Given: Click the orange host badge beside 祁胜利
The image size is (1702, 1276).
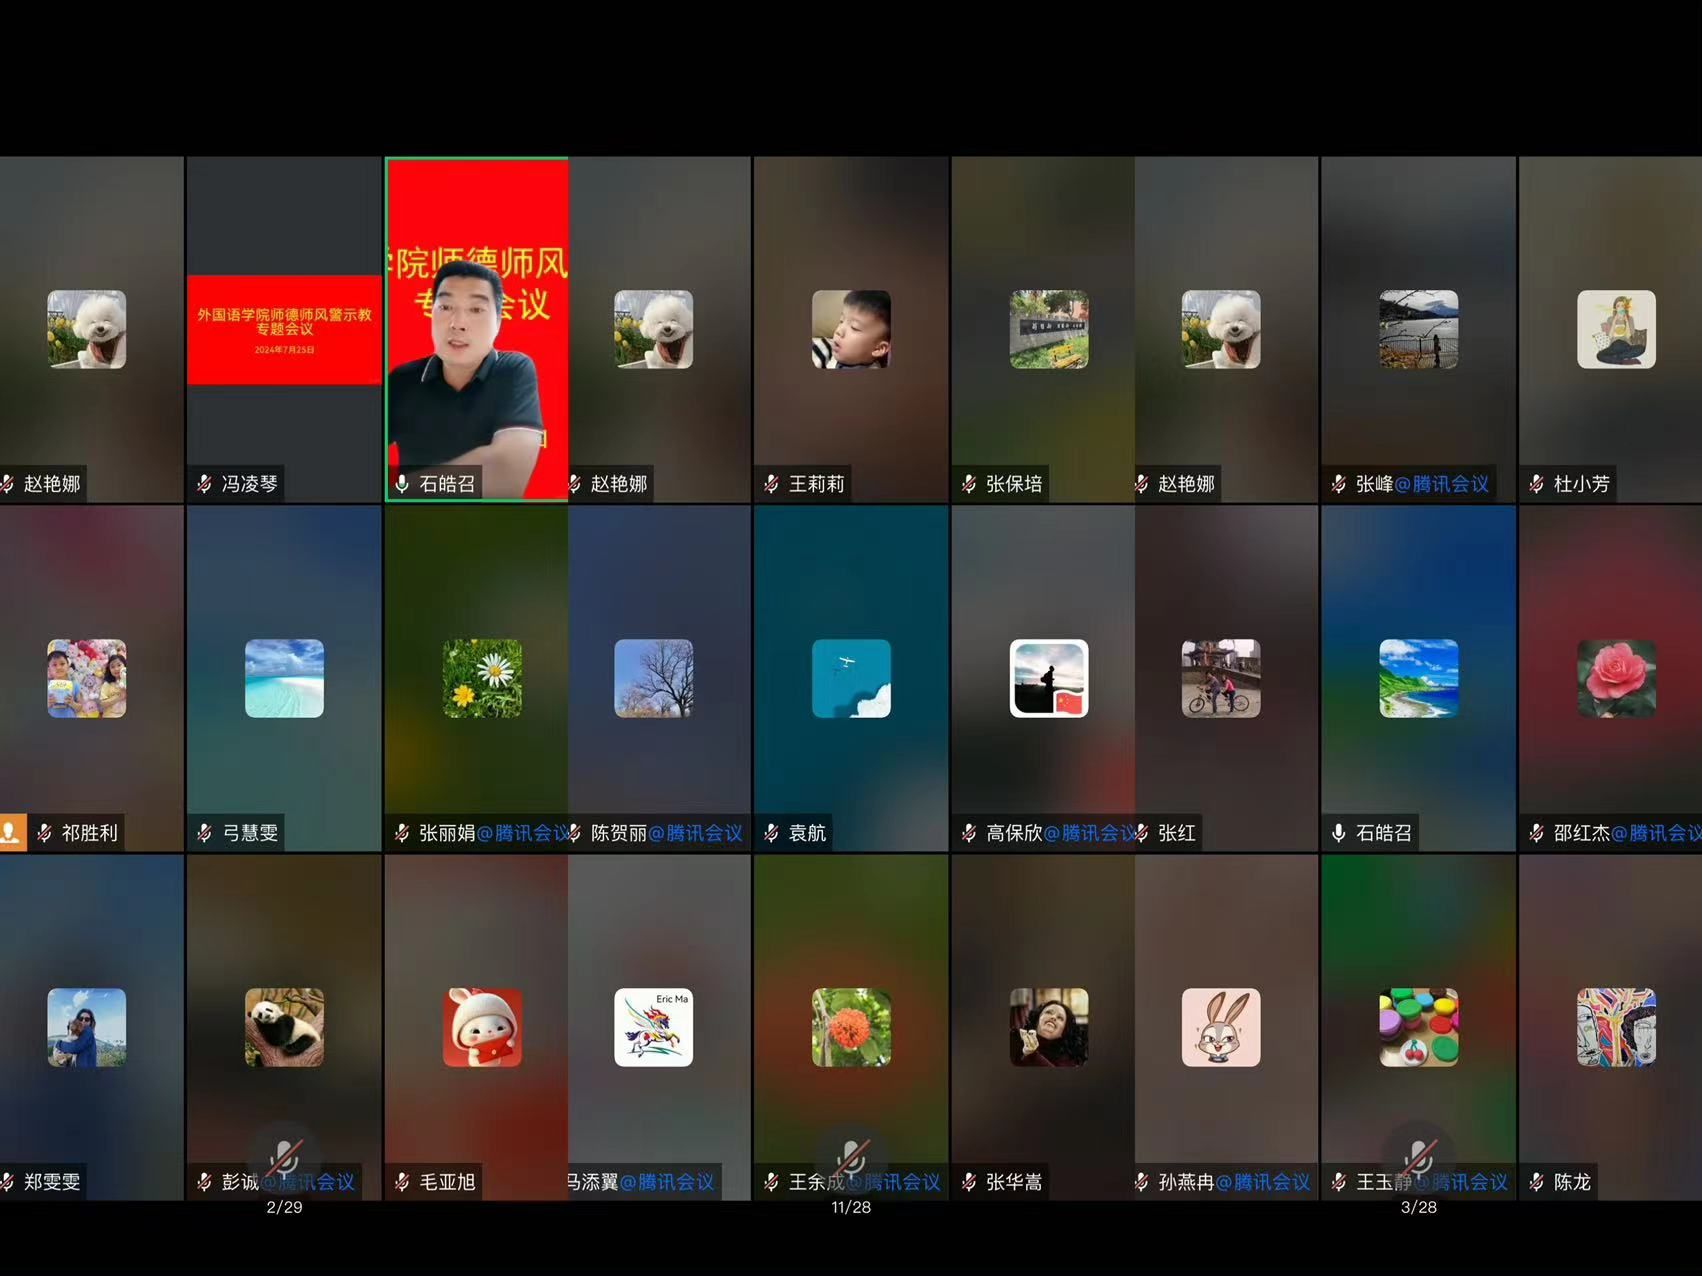Looking at the screenshot, I should click(x=12, y=832).
